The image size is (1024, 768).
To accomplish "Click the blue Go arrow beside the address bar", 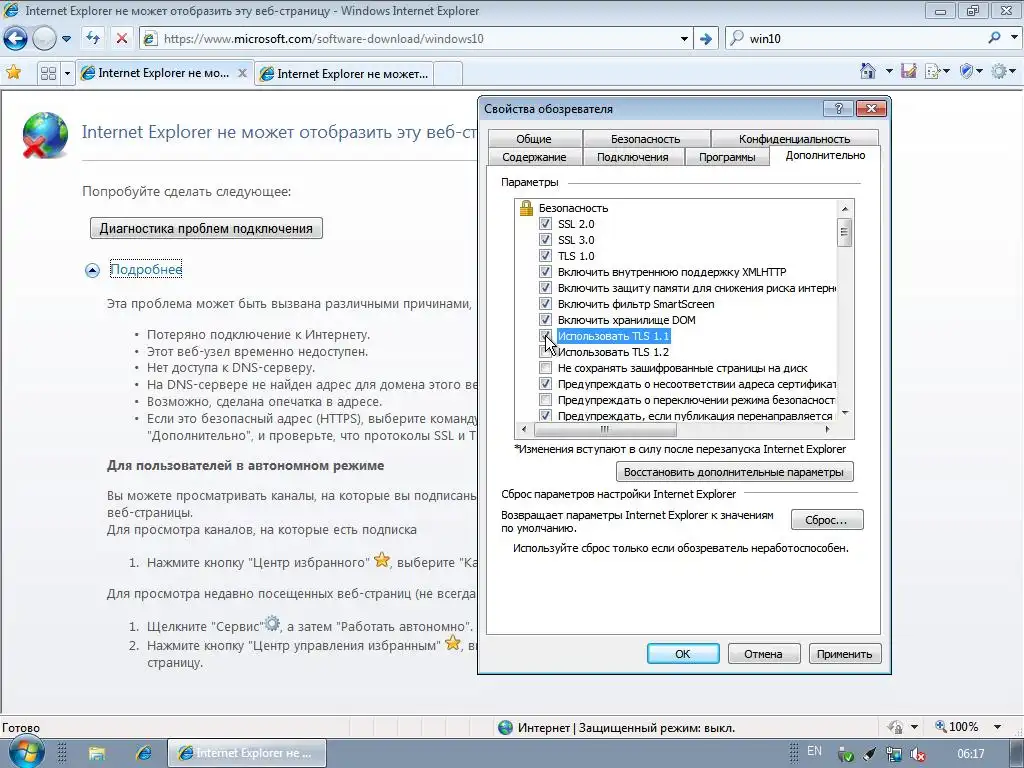I will click(705, 39).
